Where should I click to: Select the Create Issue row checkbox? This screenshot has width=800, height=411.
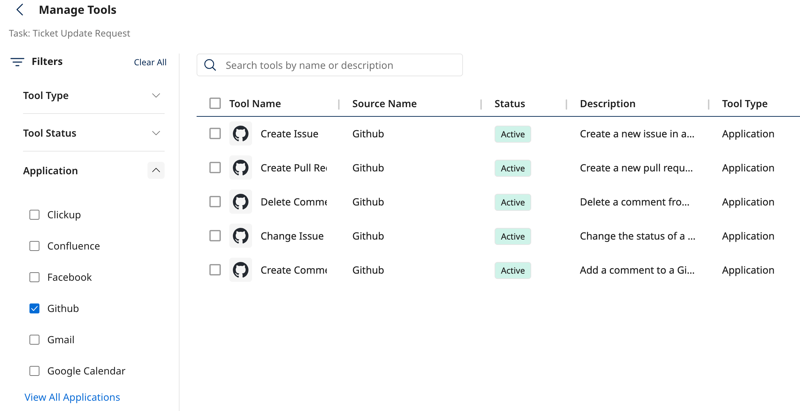pos(215,134)
